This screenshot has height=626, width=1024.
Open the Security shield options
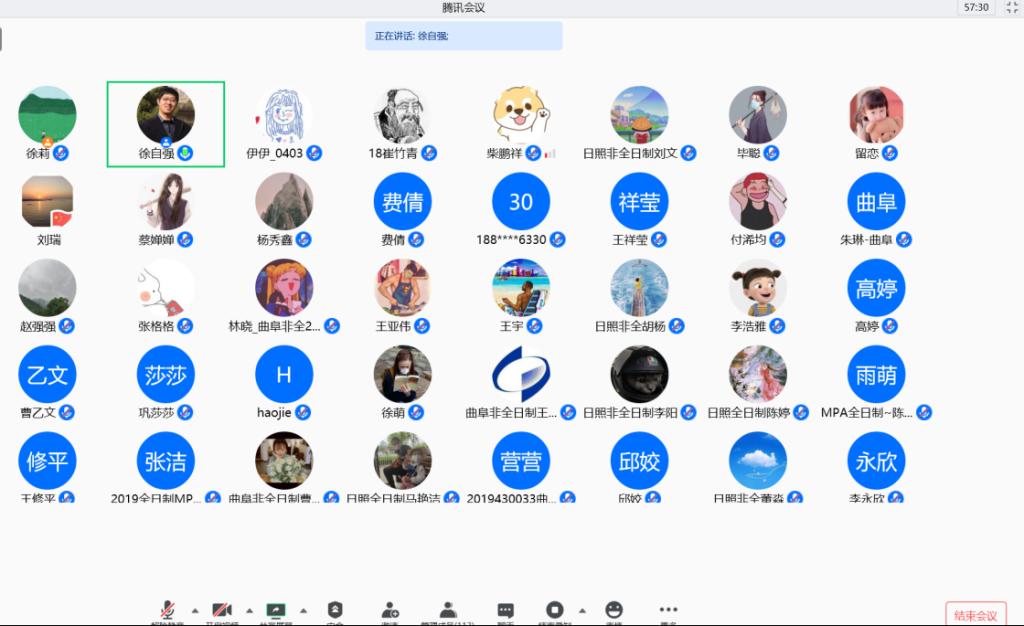(335, 610)
